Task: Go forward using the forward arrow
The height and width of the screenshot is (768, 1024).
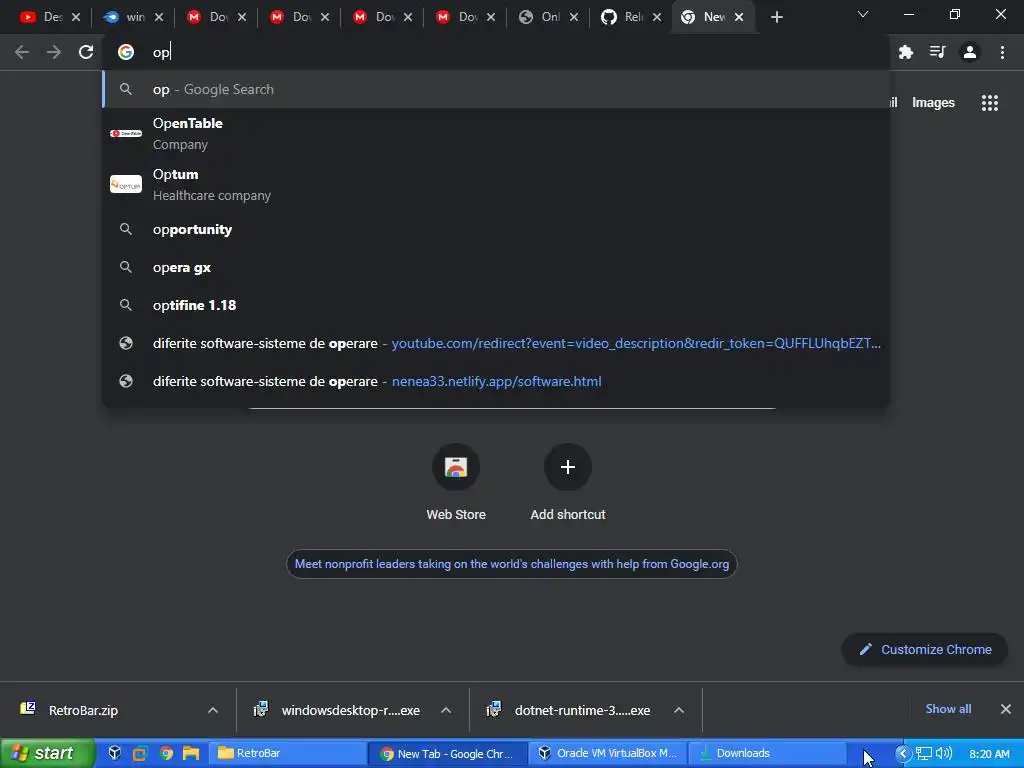Action: 54,52
